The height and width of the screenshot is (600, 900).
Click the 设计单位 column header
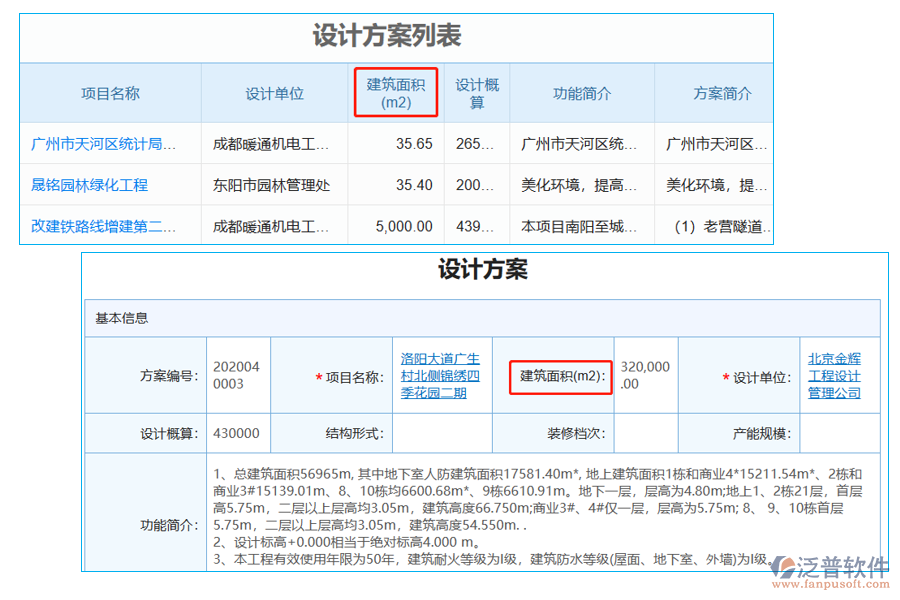[x=276, y=92]
